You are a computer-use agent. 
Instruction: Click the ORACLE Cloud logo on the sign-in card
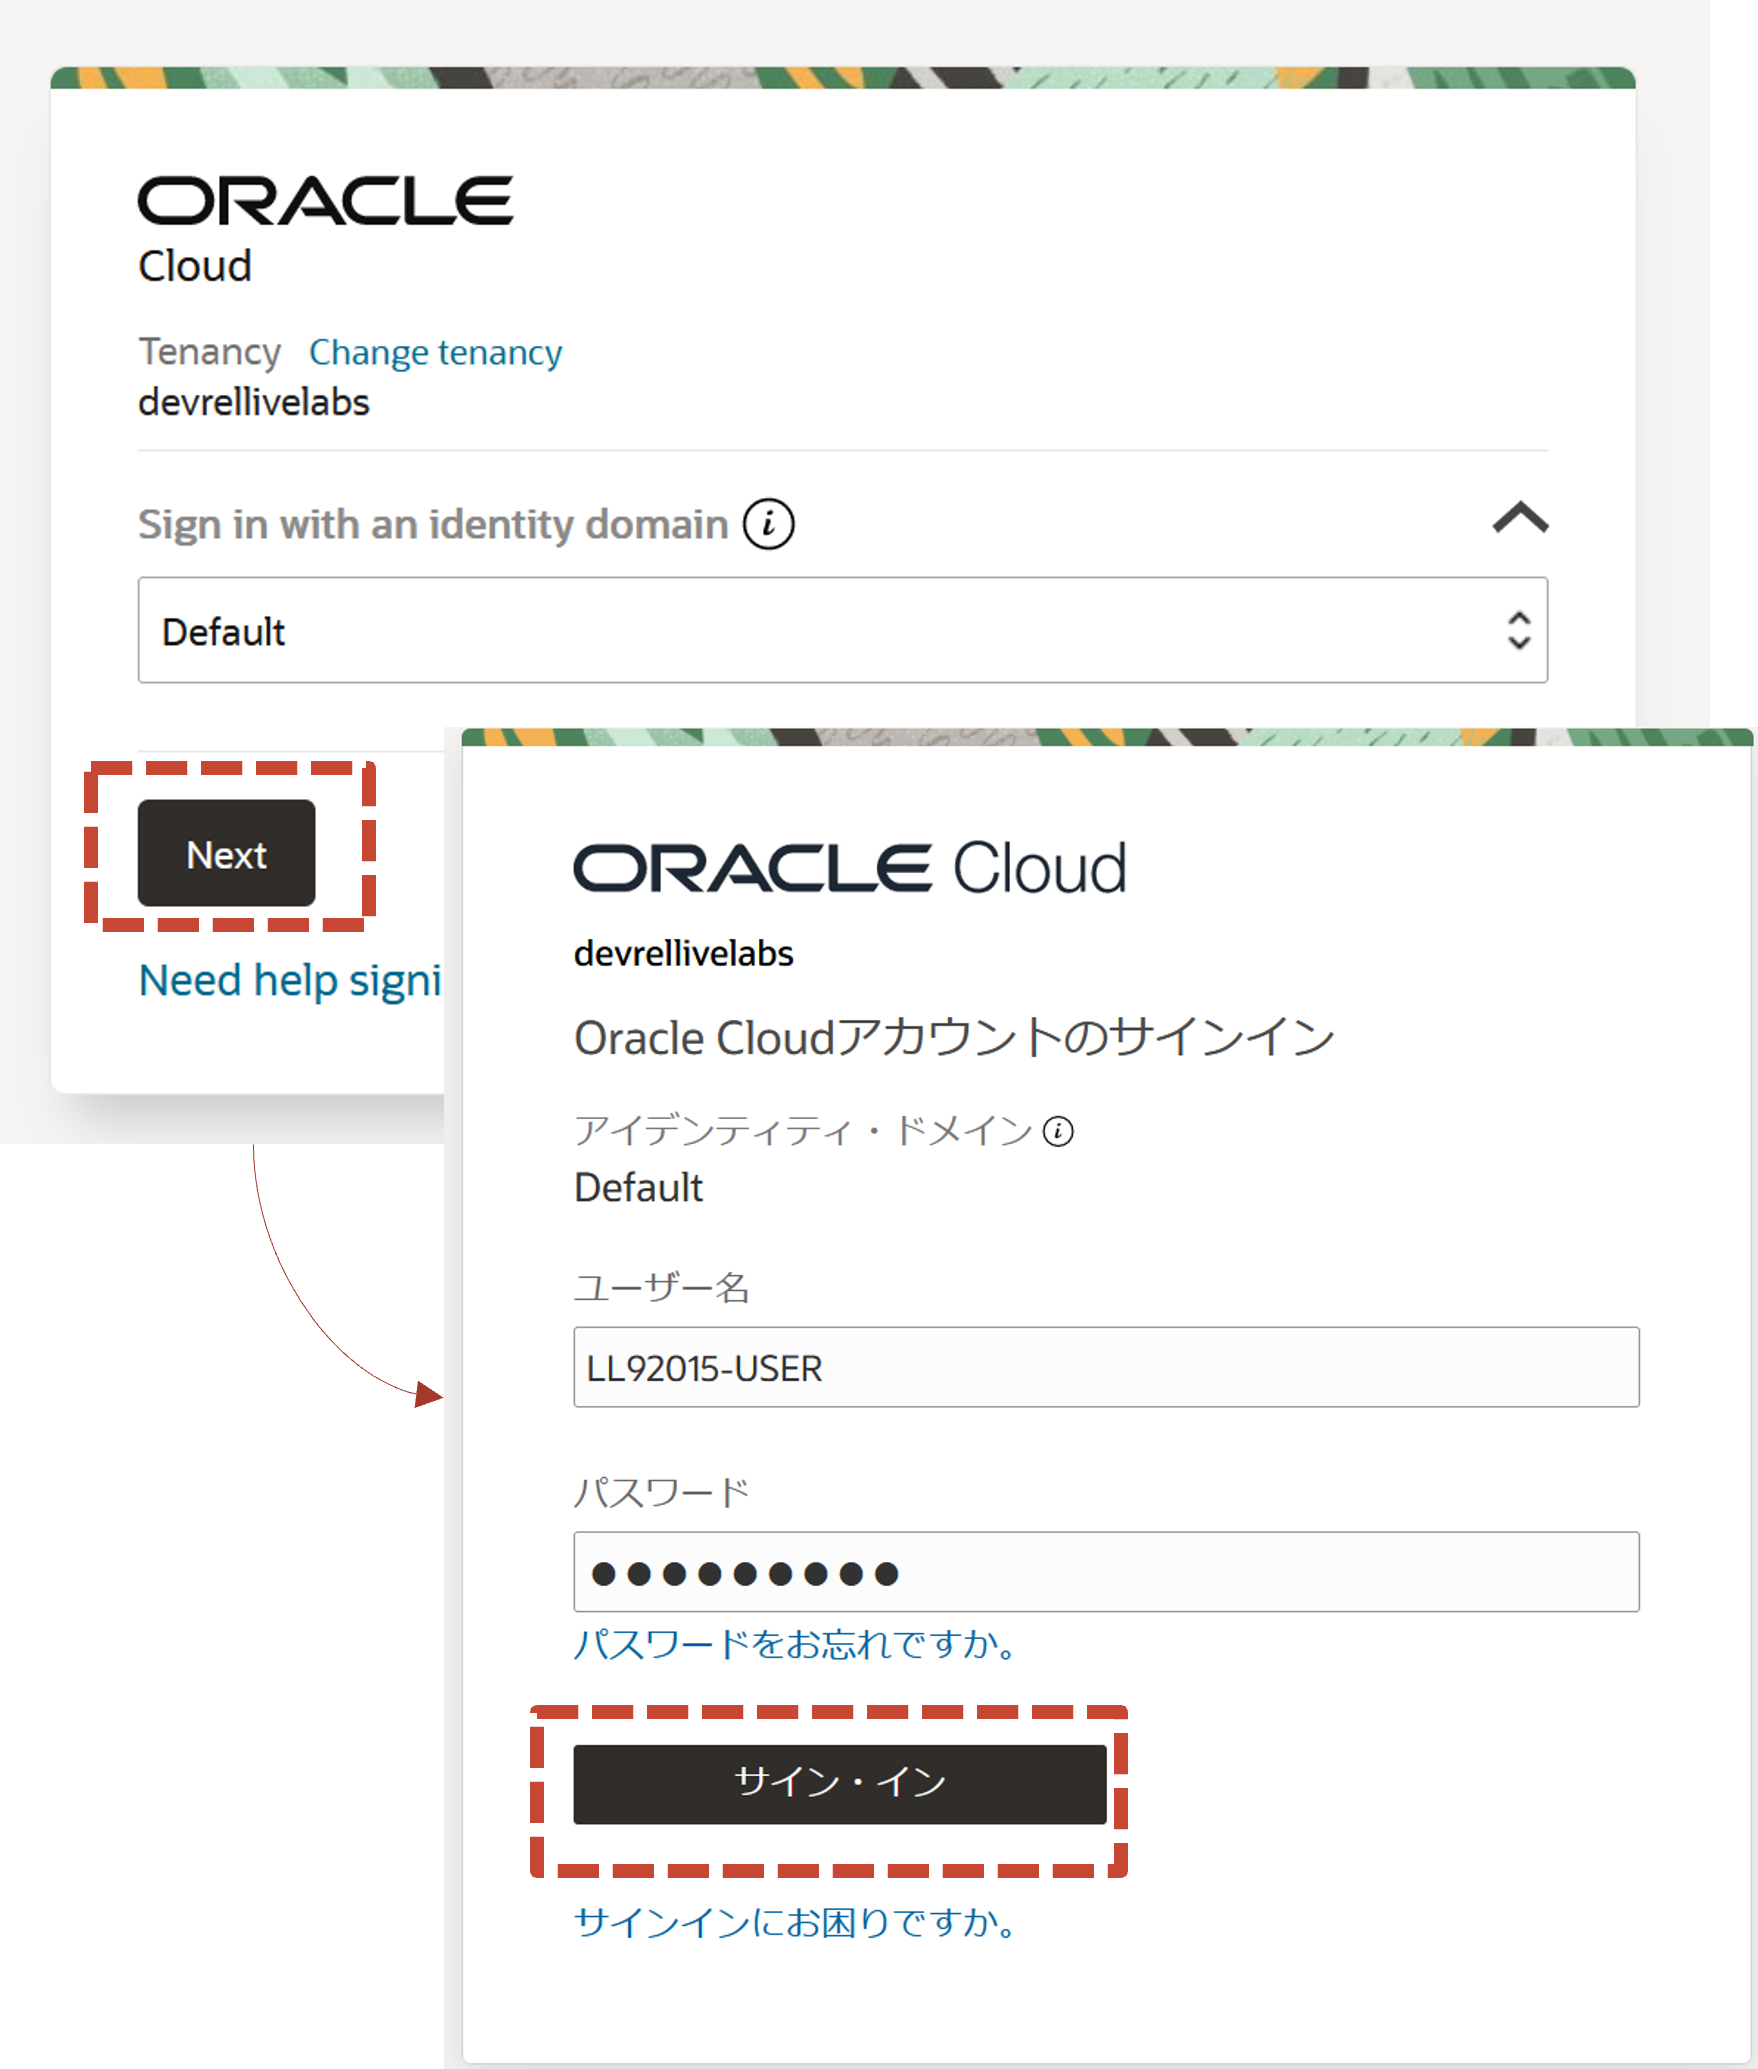849,867
